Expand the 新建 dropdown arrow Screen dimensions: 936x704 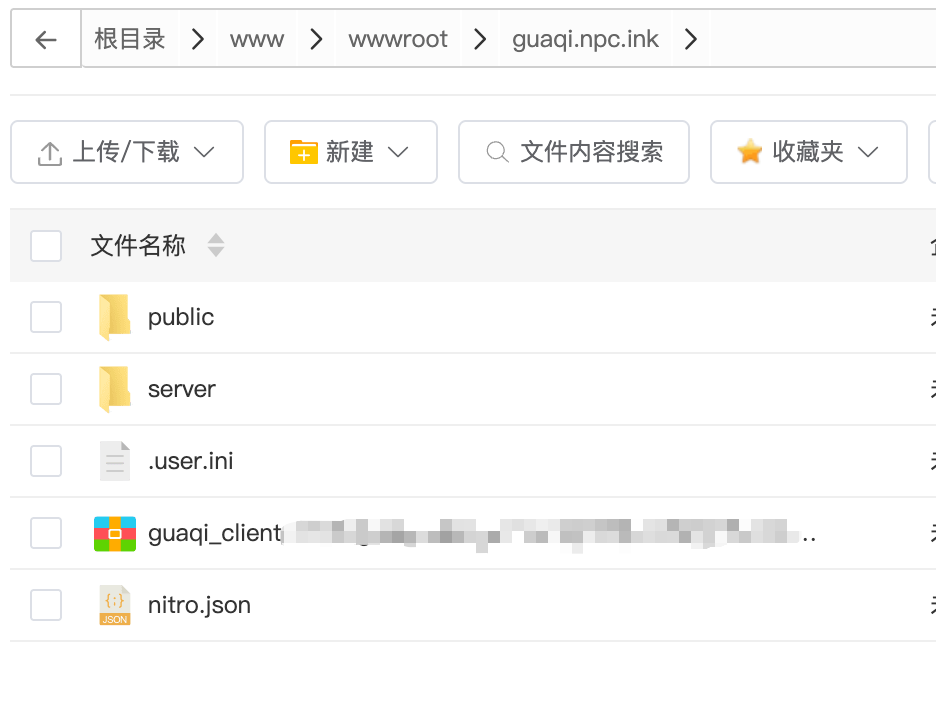pyautogui.click(x=398, y=152)
